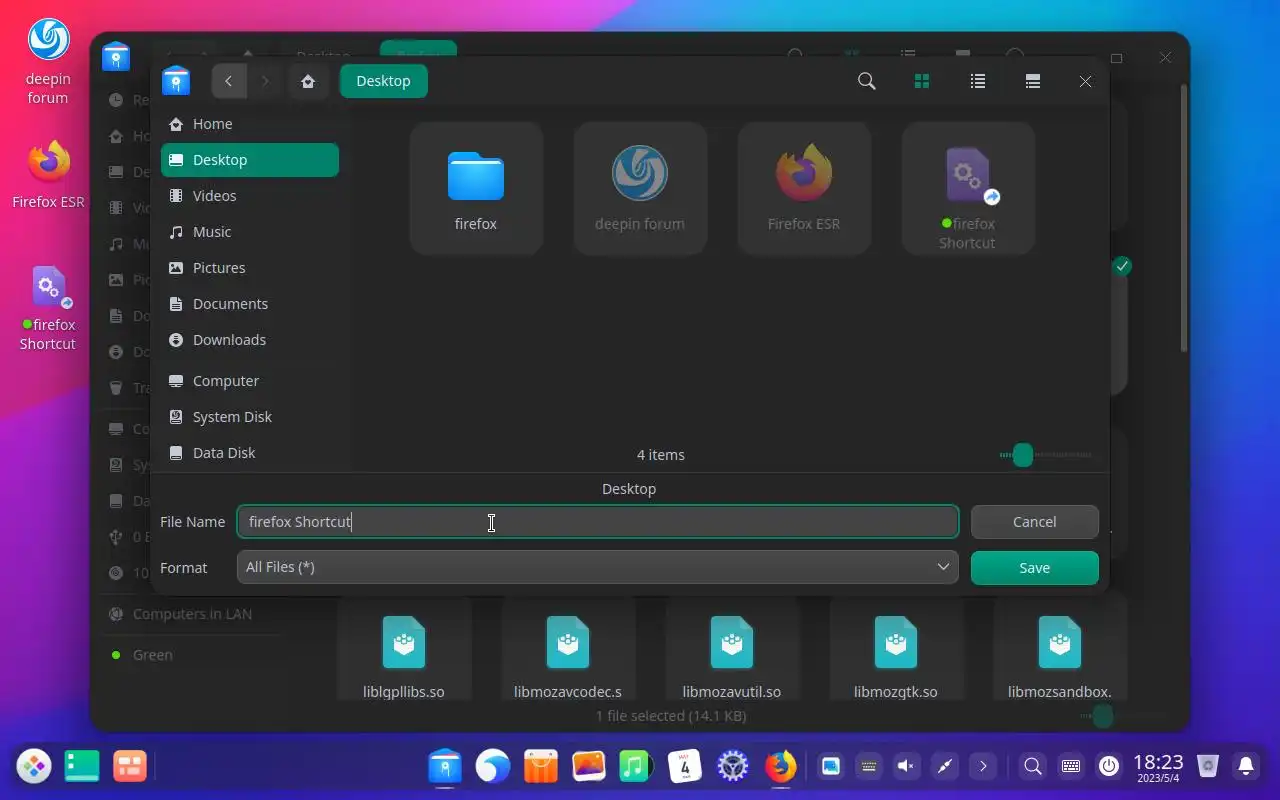Select the Firefox ESR file in dialog

point(804,188)
